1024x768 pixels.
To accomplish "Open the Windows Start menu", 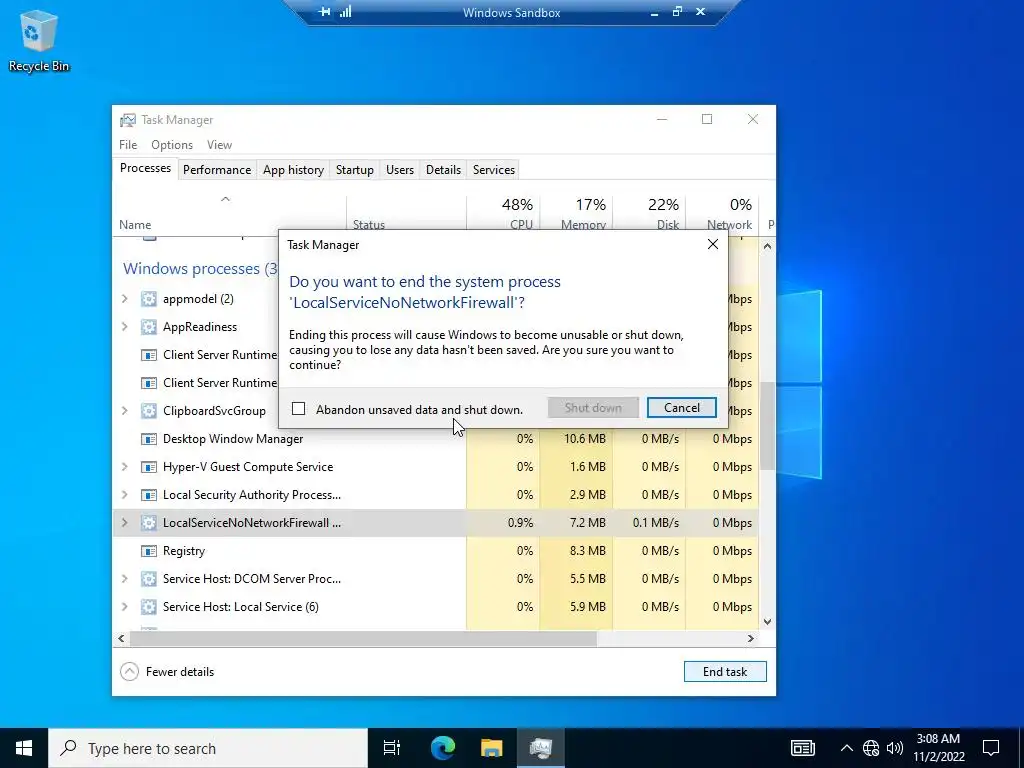I will coord(24,748).
